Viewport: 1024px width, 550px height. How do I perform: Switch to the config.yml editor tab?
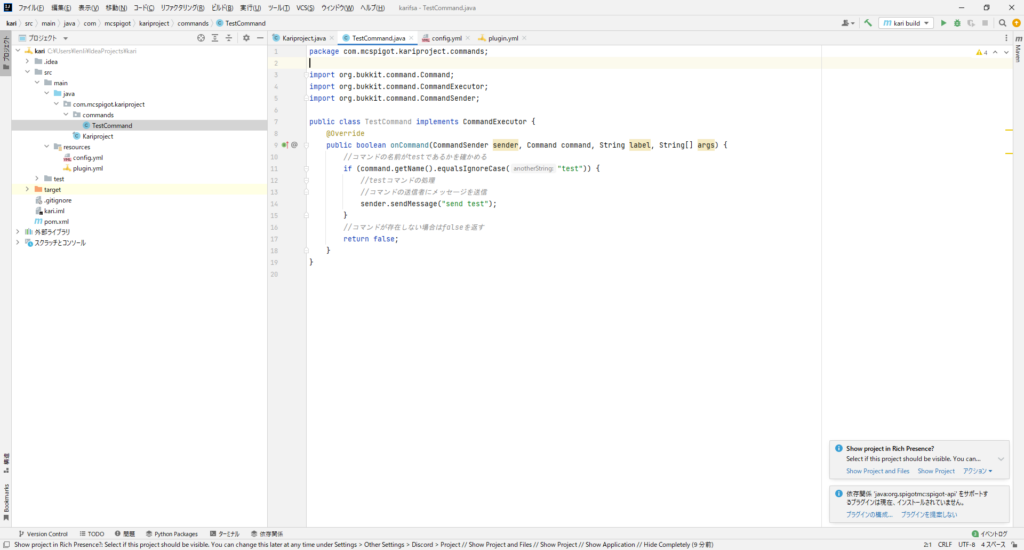[446, 38]
